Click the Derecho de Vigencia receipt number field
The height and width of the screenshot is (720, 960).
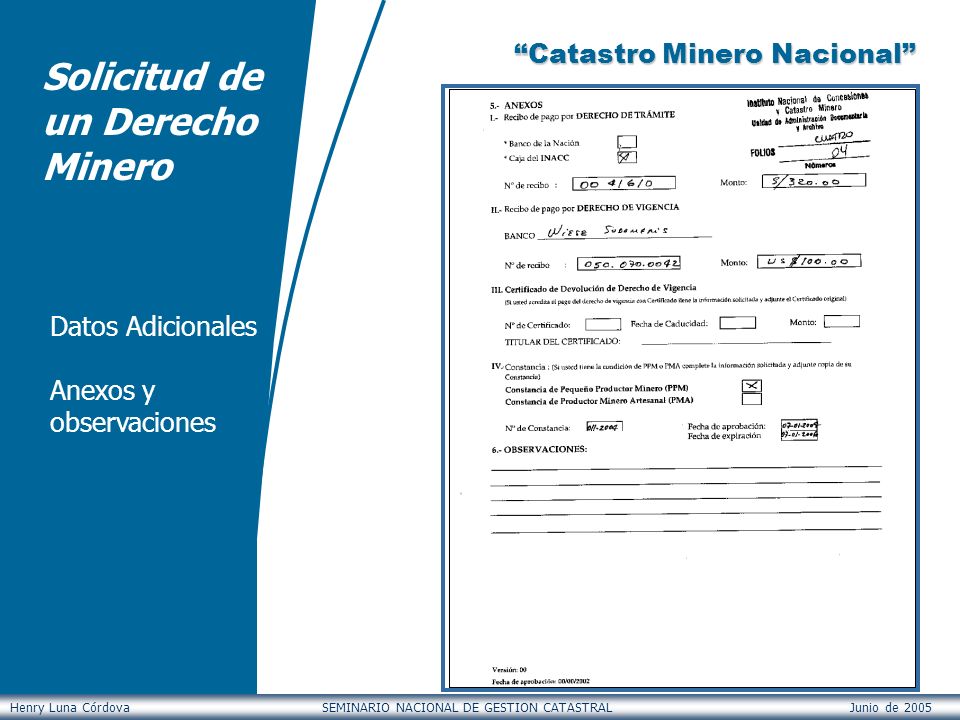pos(629,264)
